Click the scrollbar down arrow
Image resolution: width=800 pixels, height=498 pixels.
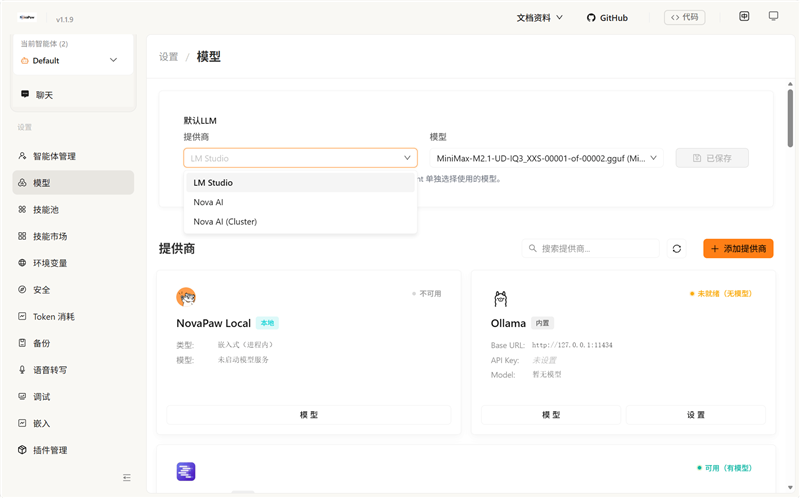tap(790, 487)
